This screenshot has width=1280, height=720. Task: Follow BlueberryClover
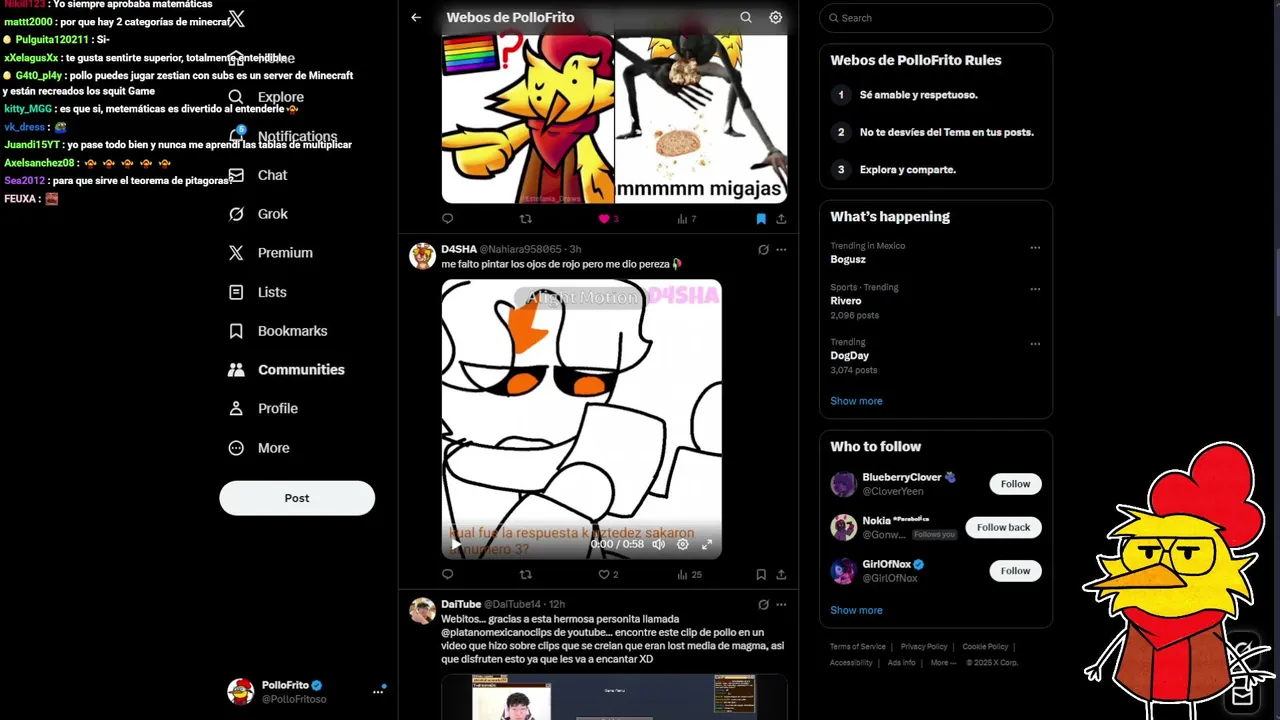[1015, 484]
